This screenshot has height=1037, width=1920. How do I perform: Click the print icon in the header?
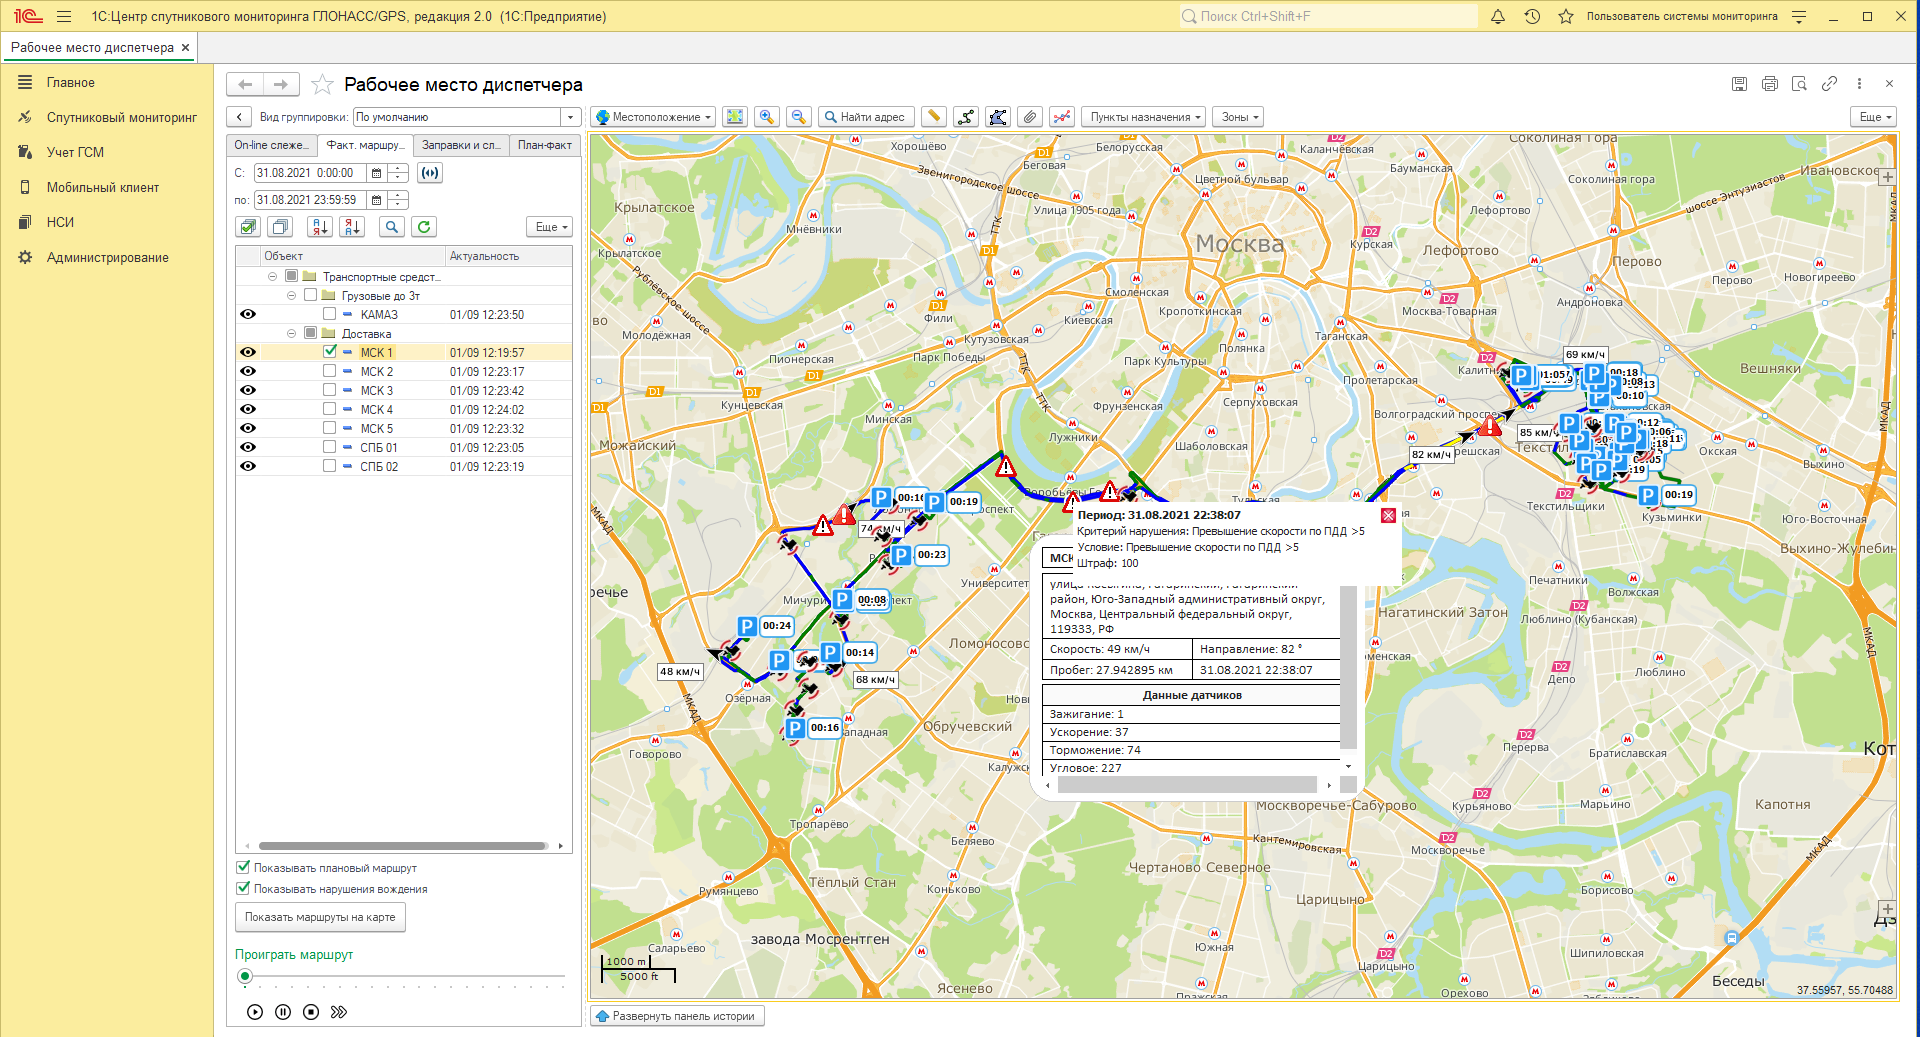(x=1770, y=84)
